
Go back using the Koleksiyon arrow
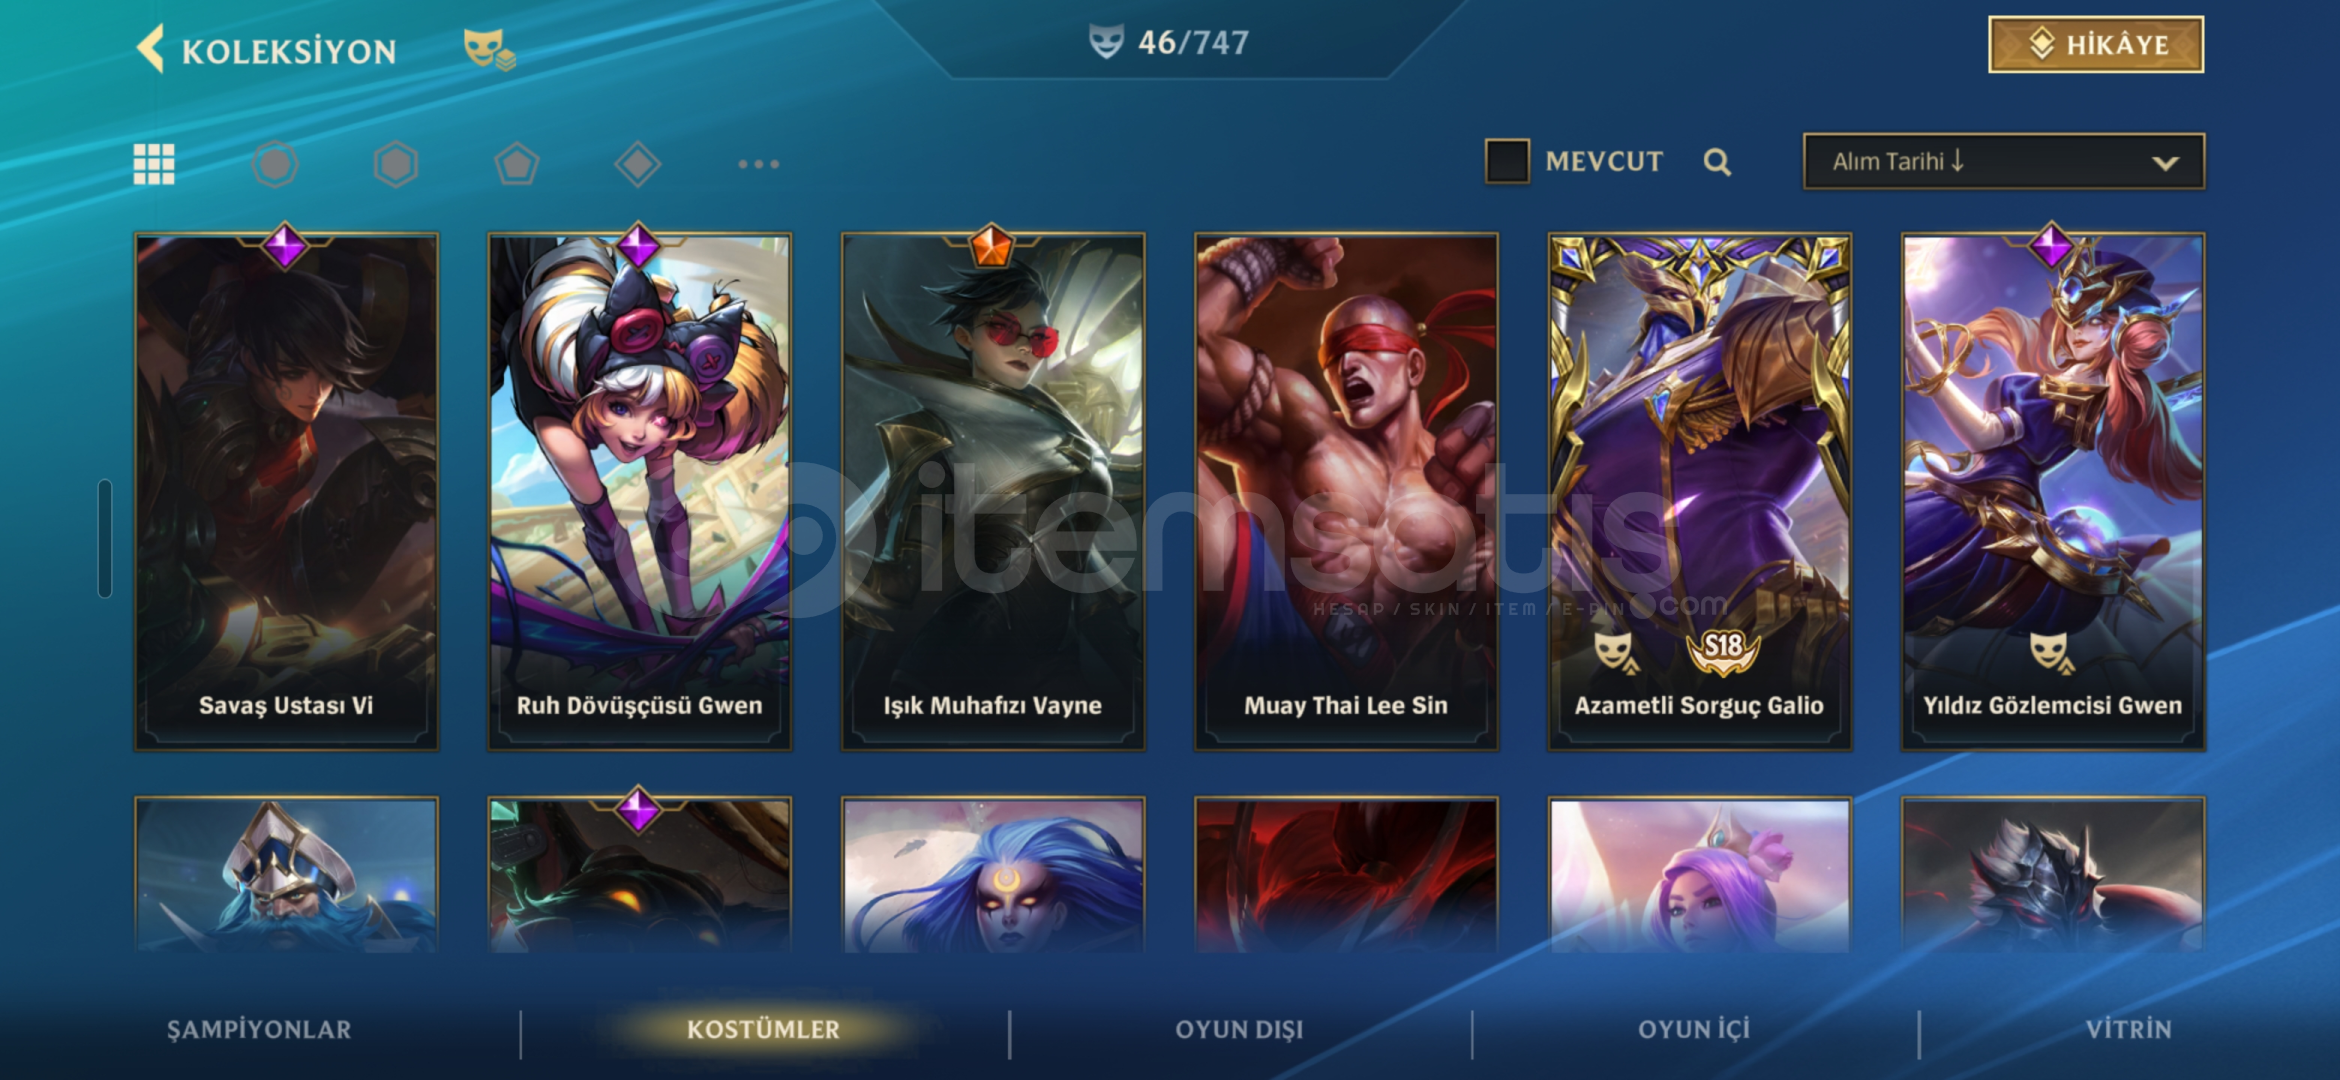coord(151,49)
